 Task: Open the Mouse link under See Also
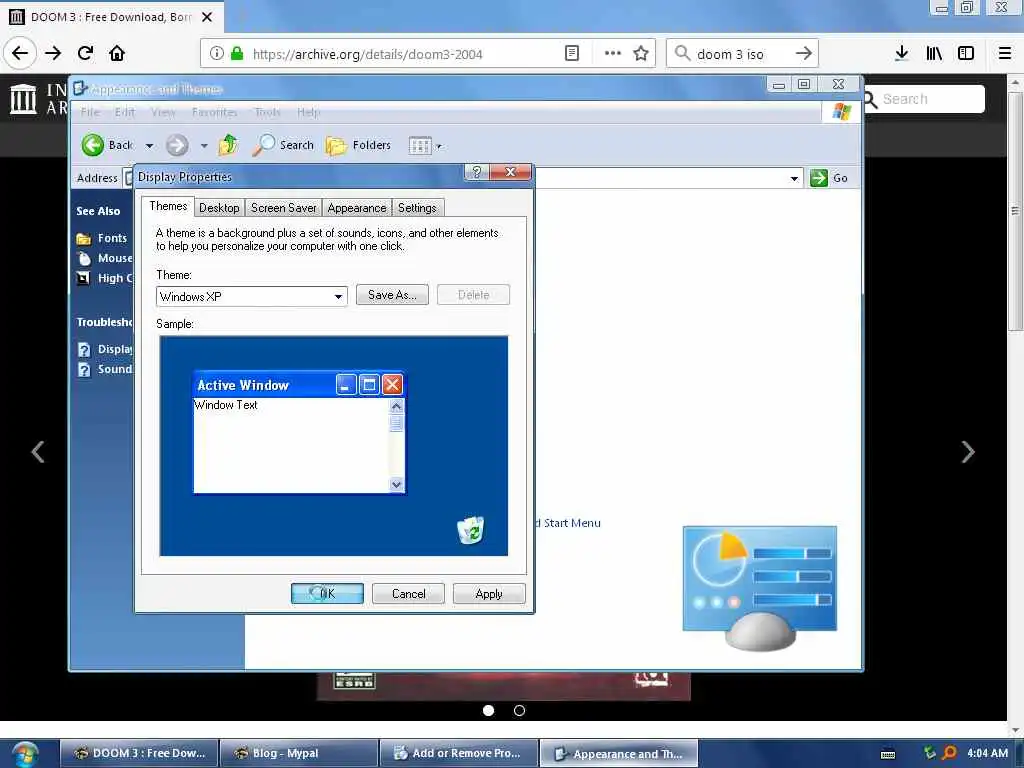point(104,258)
